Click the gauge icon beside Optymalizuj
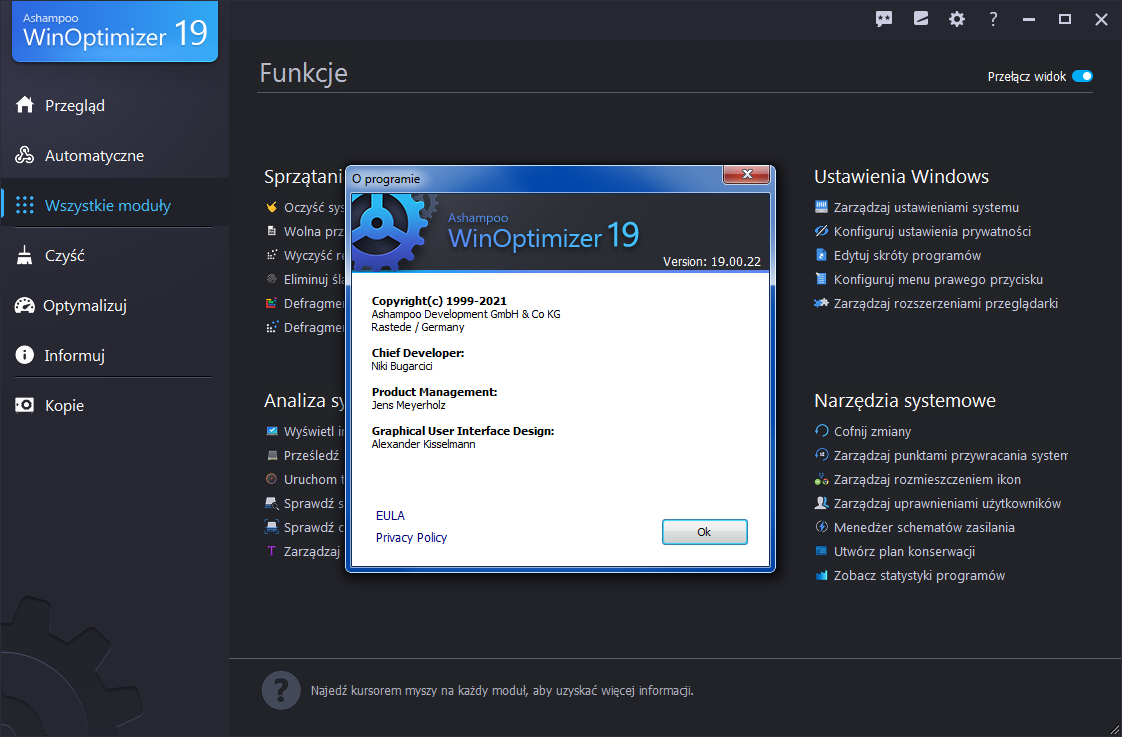Image resolution: width=1122 pixels, height=737 pixels. coord(25,306)
